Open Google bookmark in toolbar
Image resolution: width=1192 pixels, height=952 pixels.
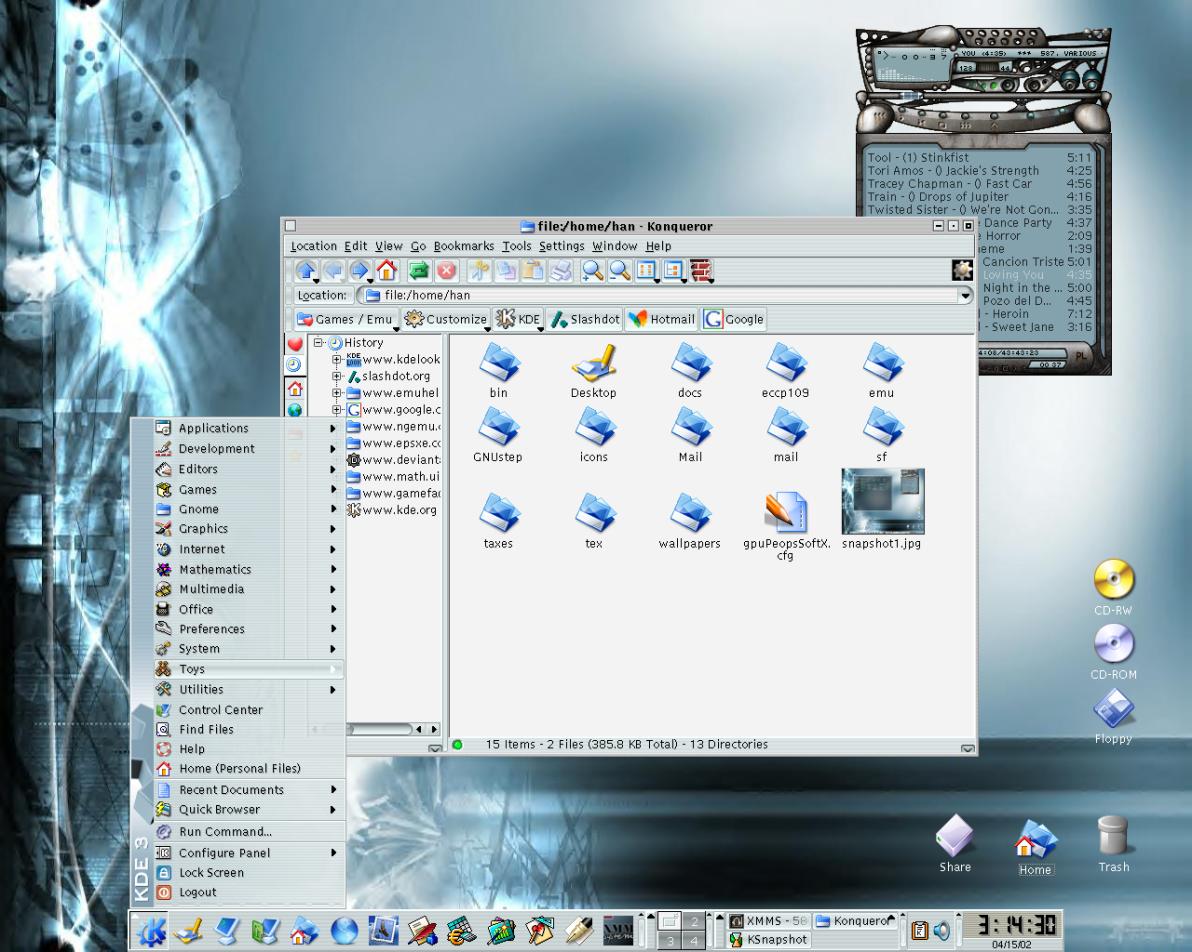point(734,319)
